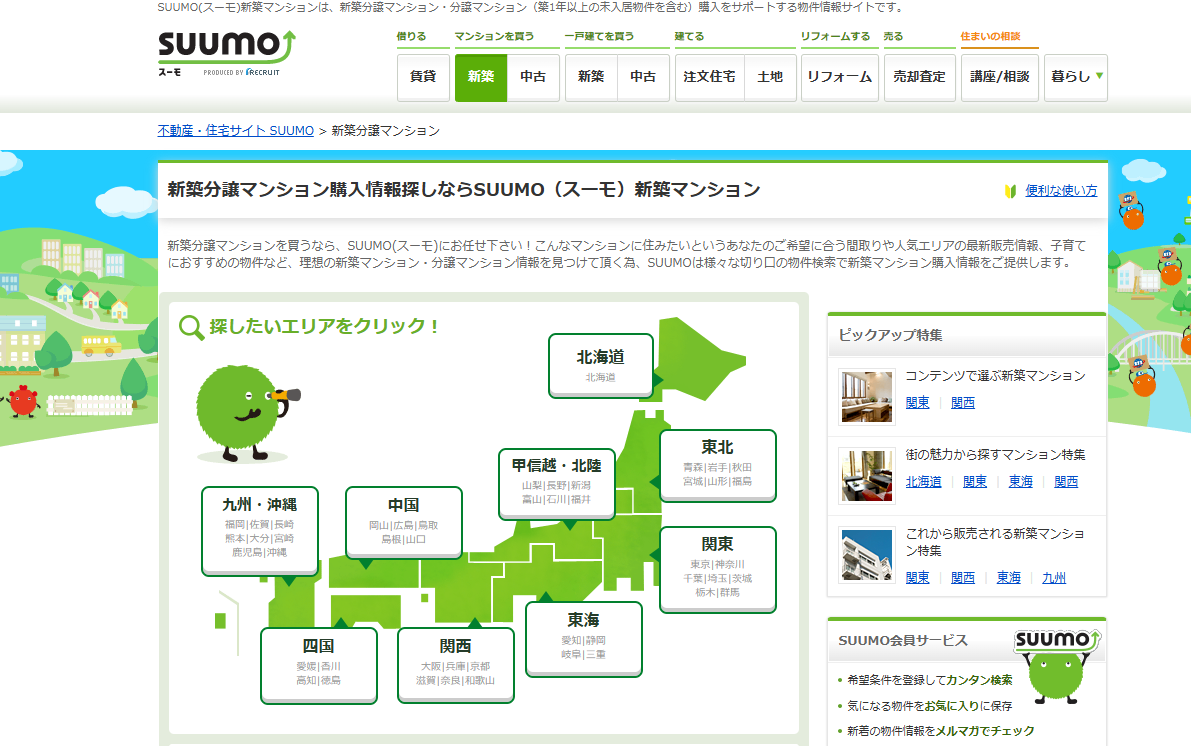Viewport: 1191px width, 746px height.
Task: Open the 便利な使い方 link
Action: [x=1061, y=191]
